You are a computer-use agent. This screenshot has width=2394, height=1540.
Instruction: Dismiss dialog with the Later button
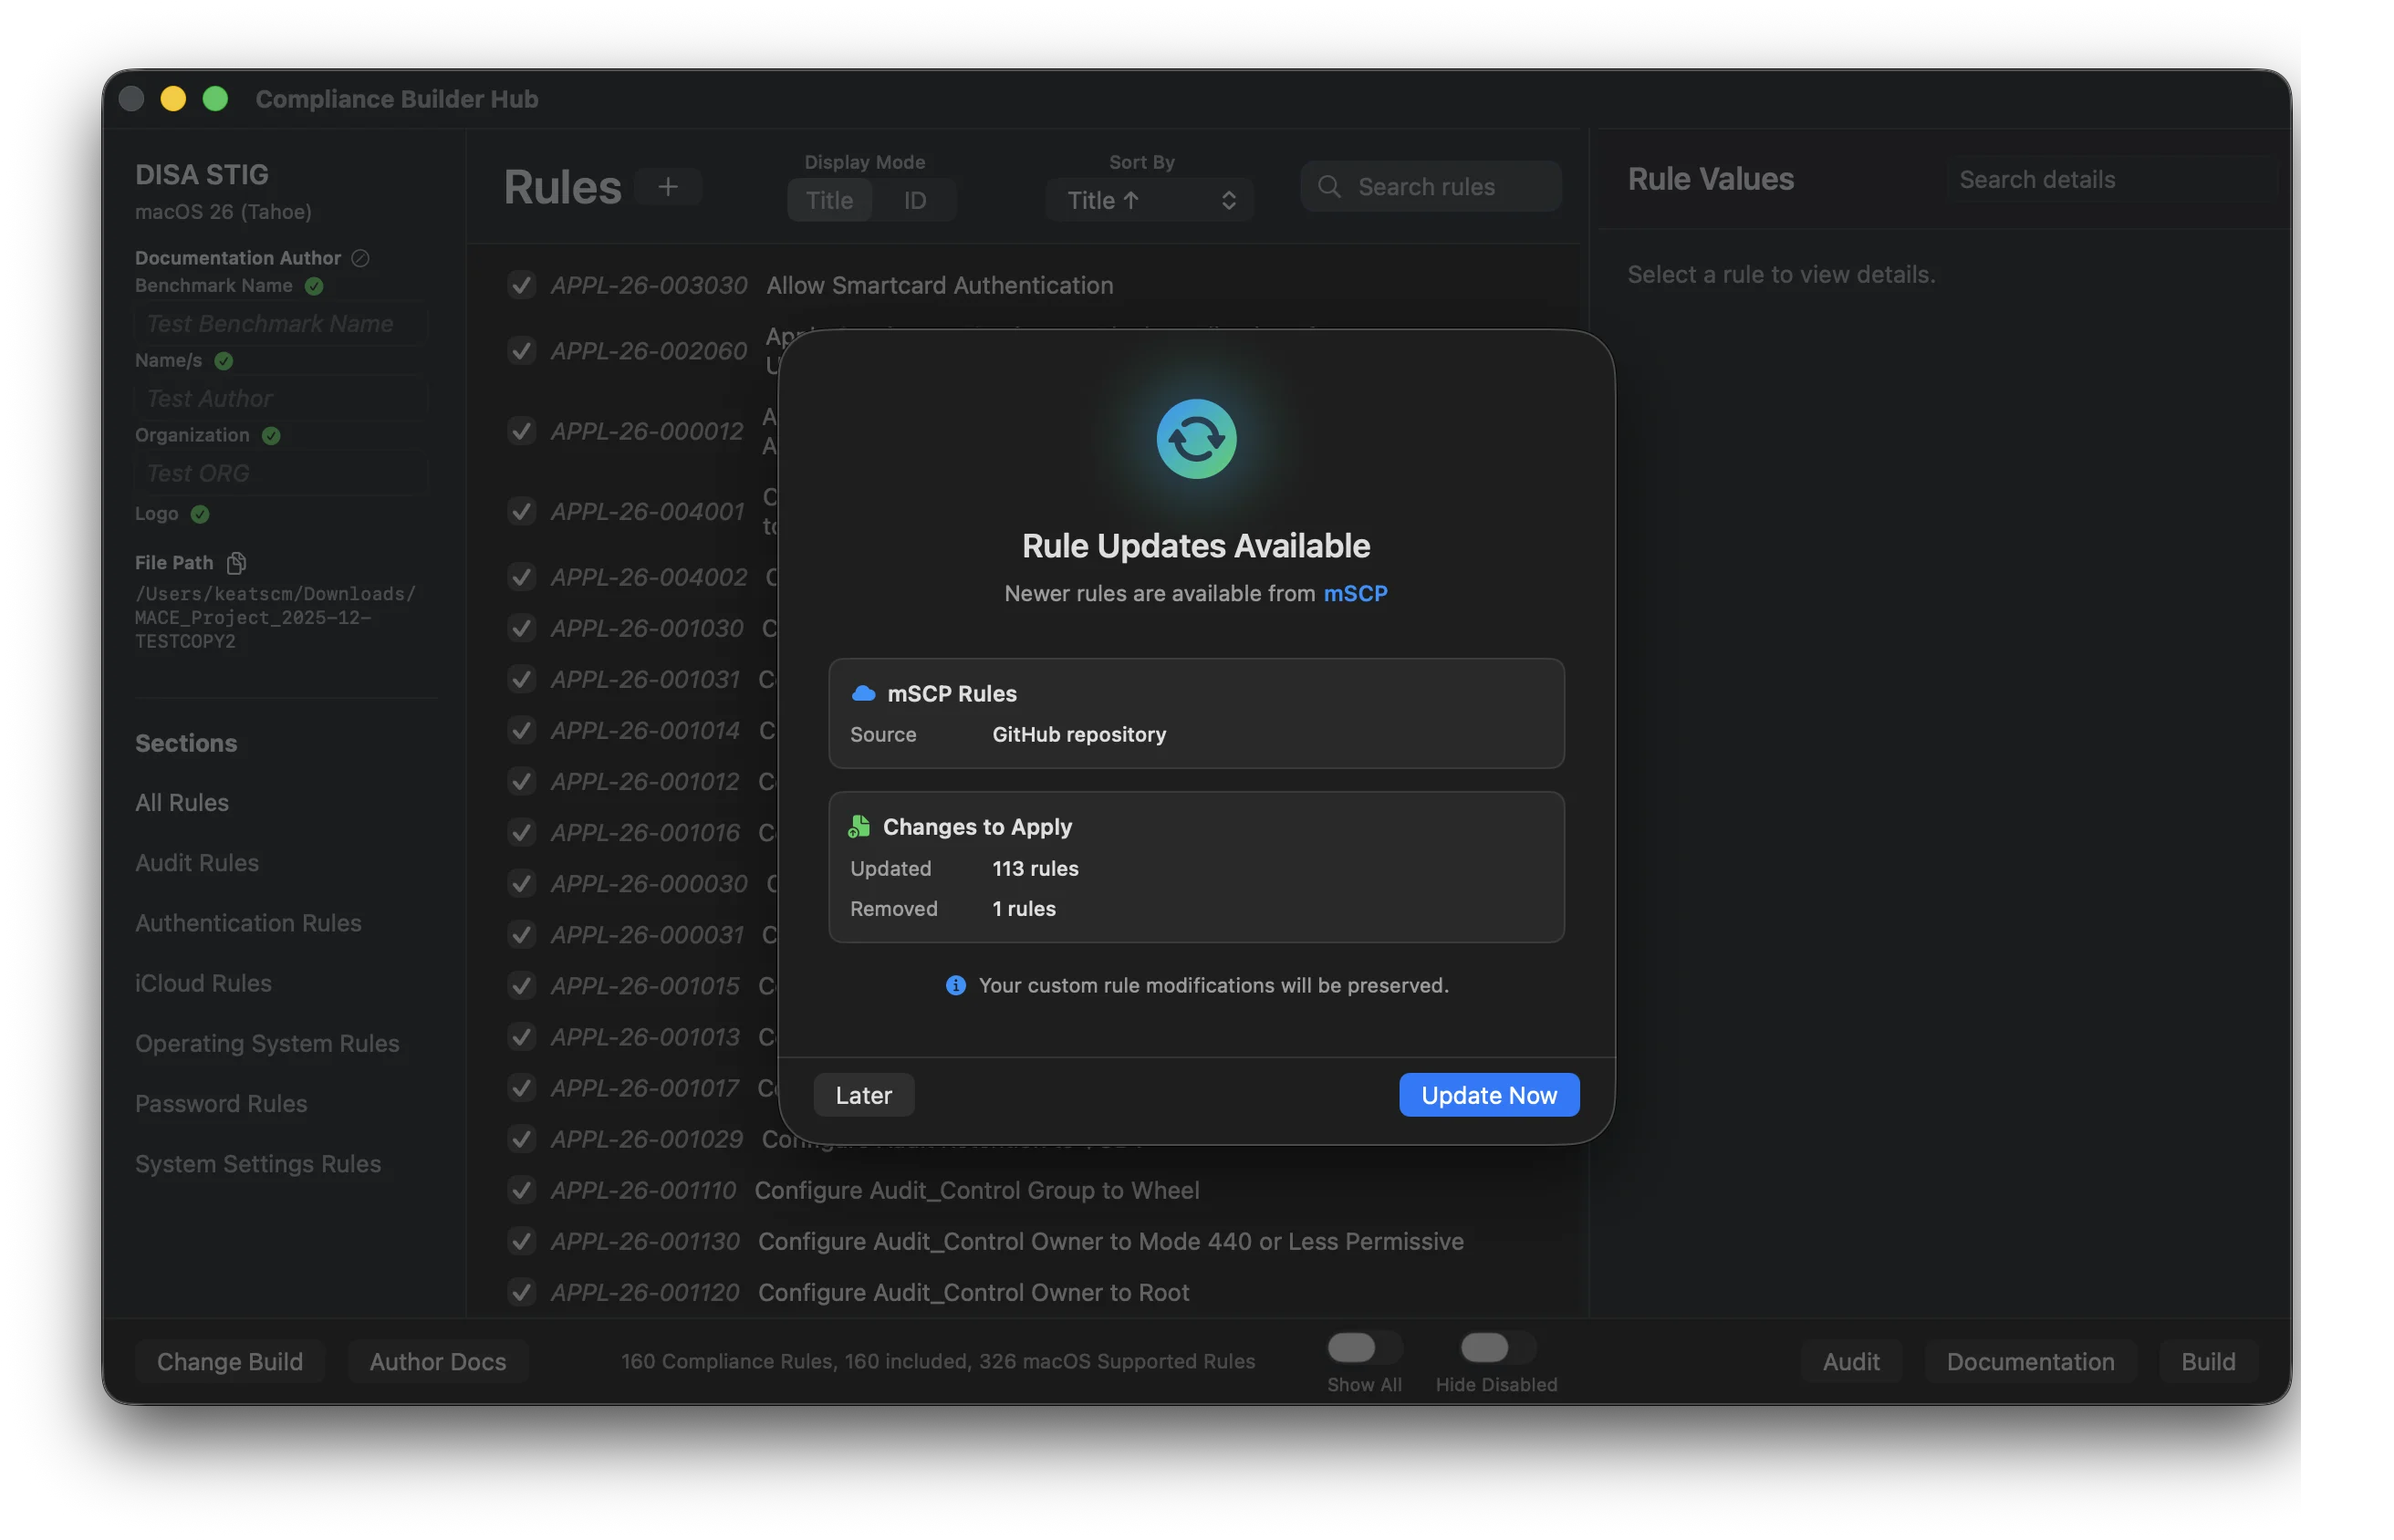(x=863, y=1095)
